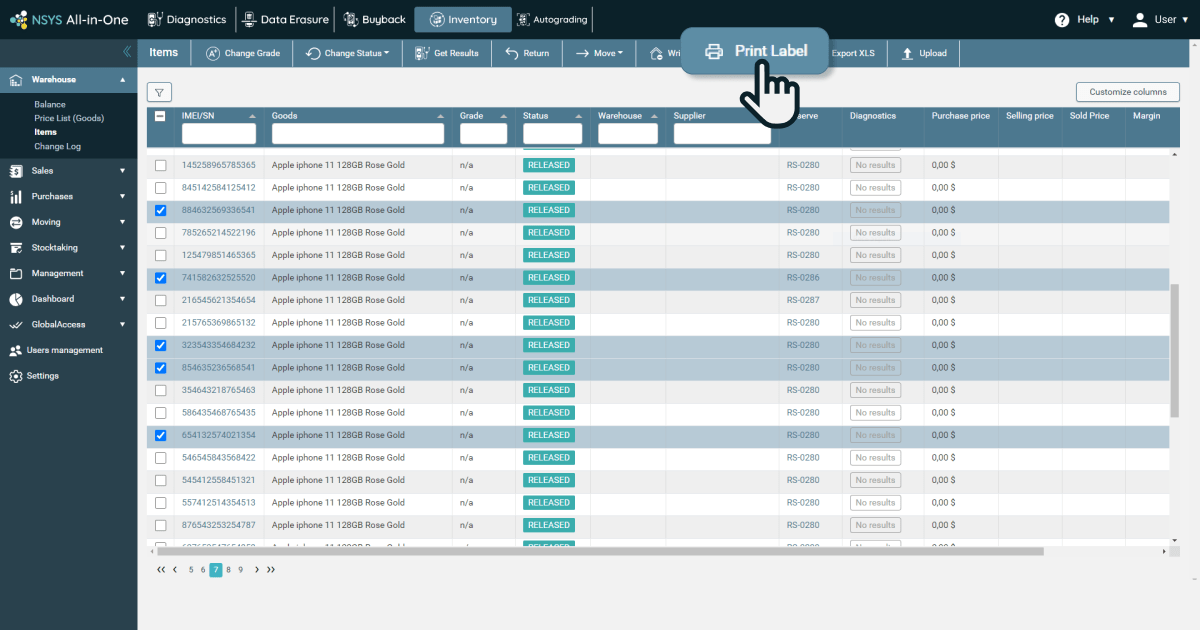Viewport: 1200px width, 630px height.
Task: Open Balance under Warehouse
Action: pyautogui.click(x=50, y=104)
